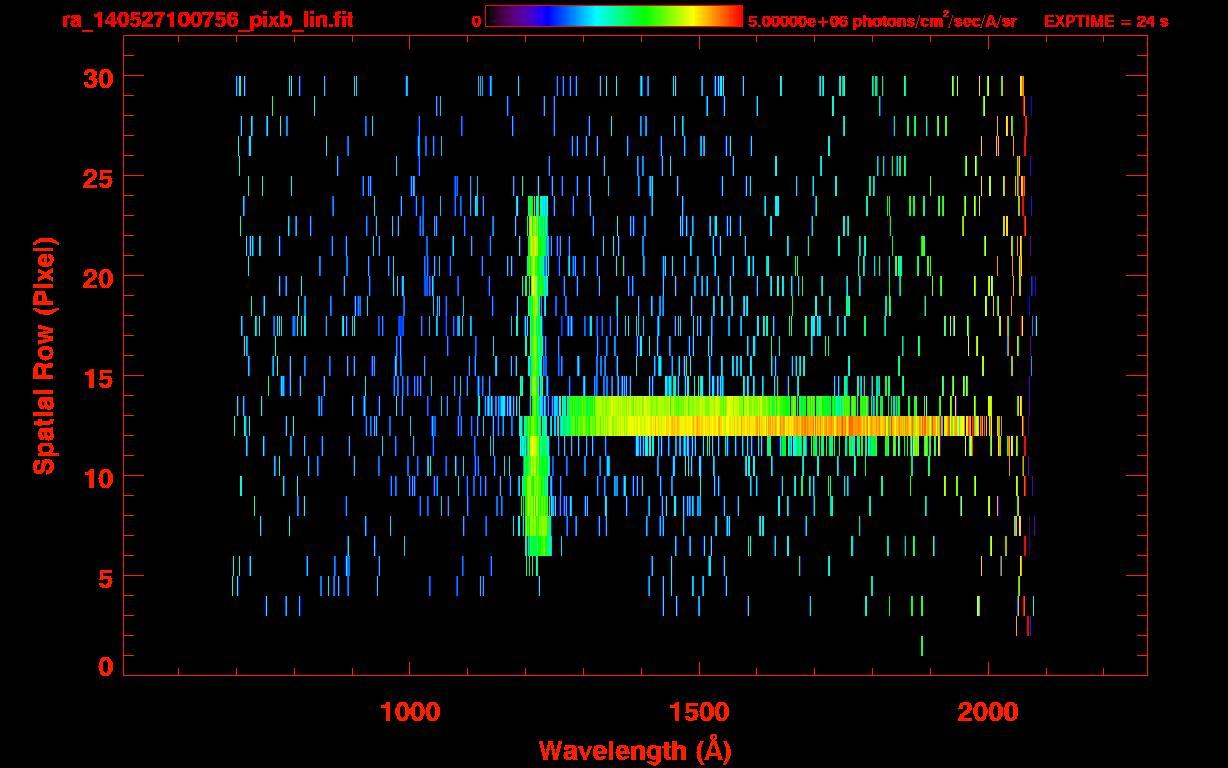Click the rainbow color scale bar
The image size is (1228, 768).
click(614, 17)
